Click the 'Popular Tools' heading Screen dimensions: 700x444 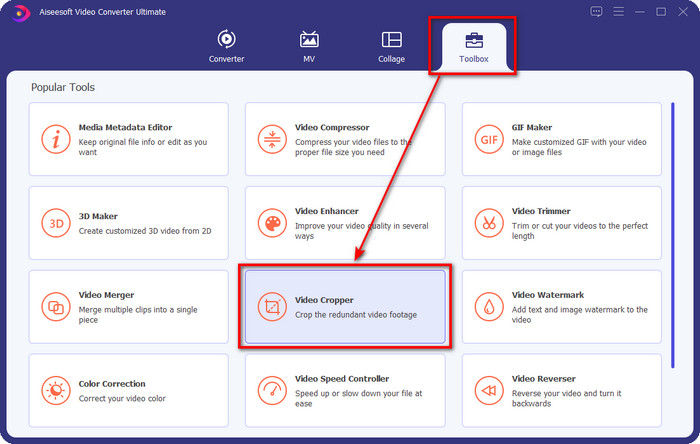pos(63,87)
